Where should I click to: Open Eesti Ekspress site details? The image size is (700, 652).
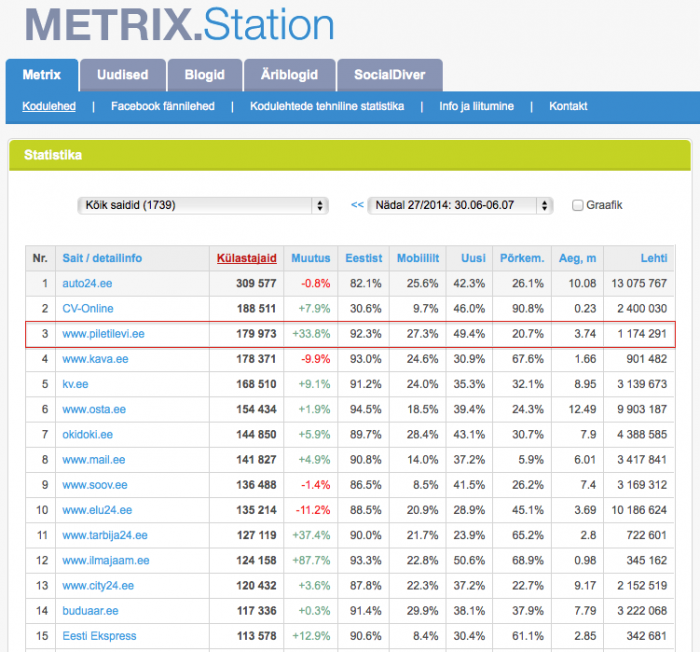[x=99, y=636]
